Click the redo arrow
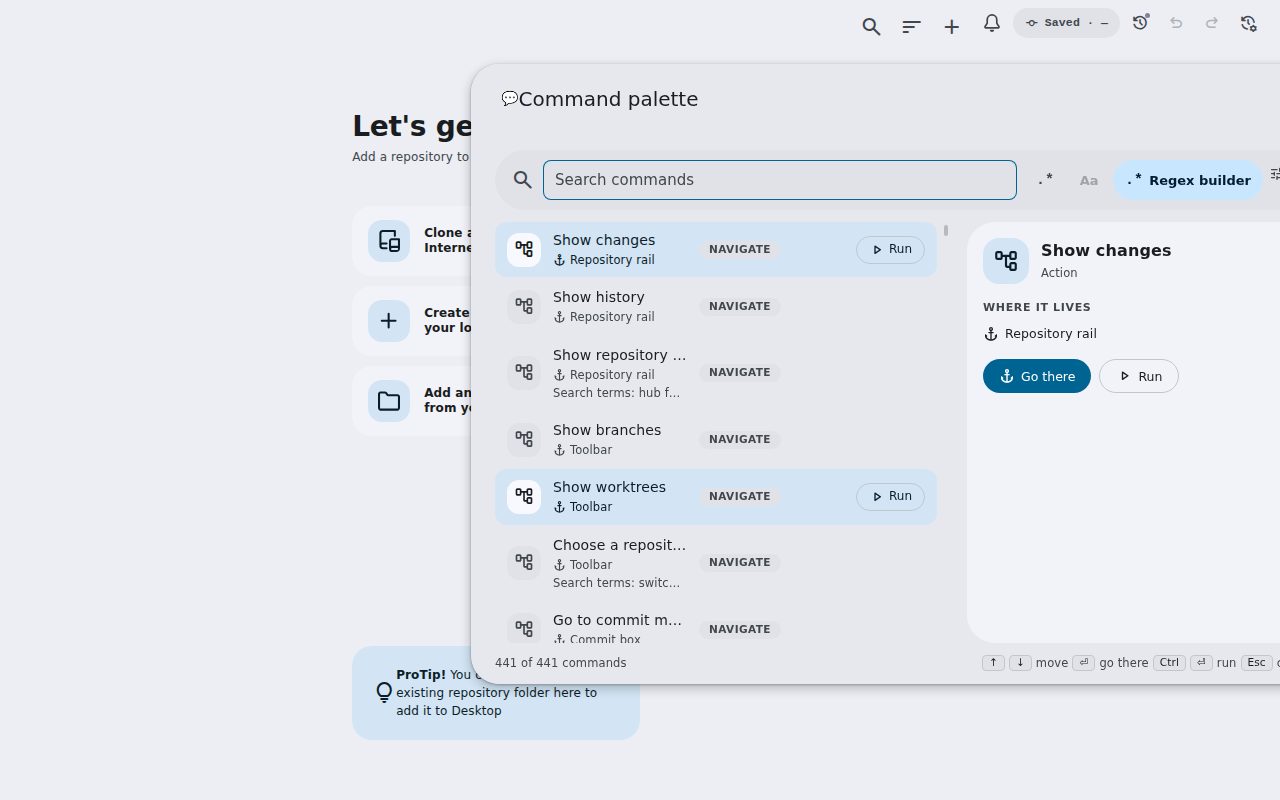Screen dimensions: 1280x800 pos(1212,23)
